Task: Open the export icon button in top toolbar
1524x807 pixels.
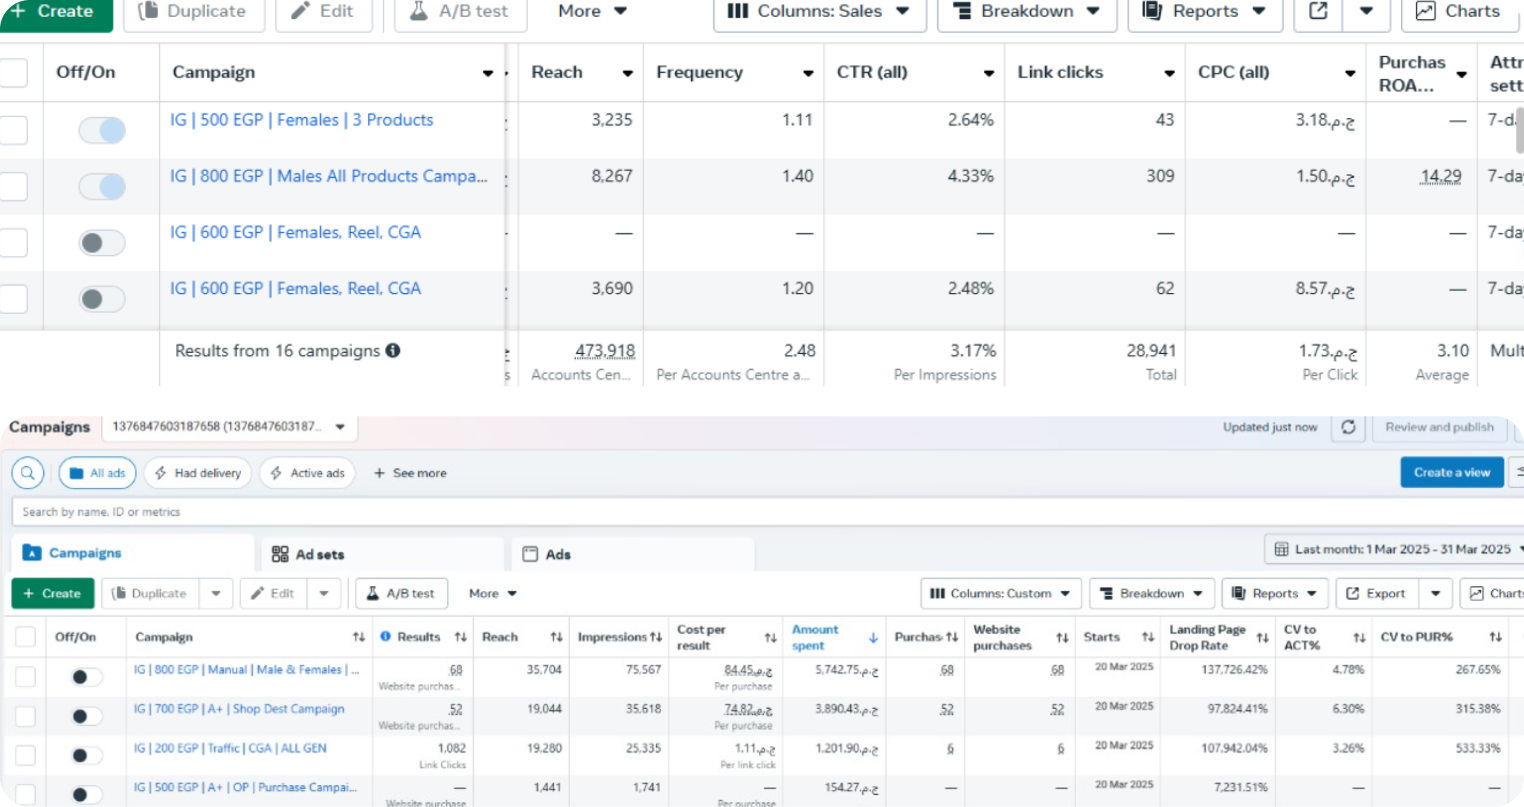Action: [1318, 12]
